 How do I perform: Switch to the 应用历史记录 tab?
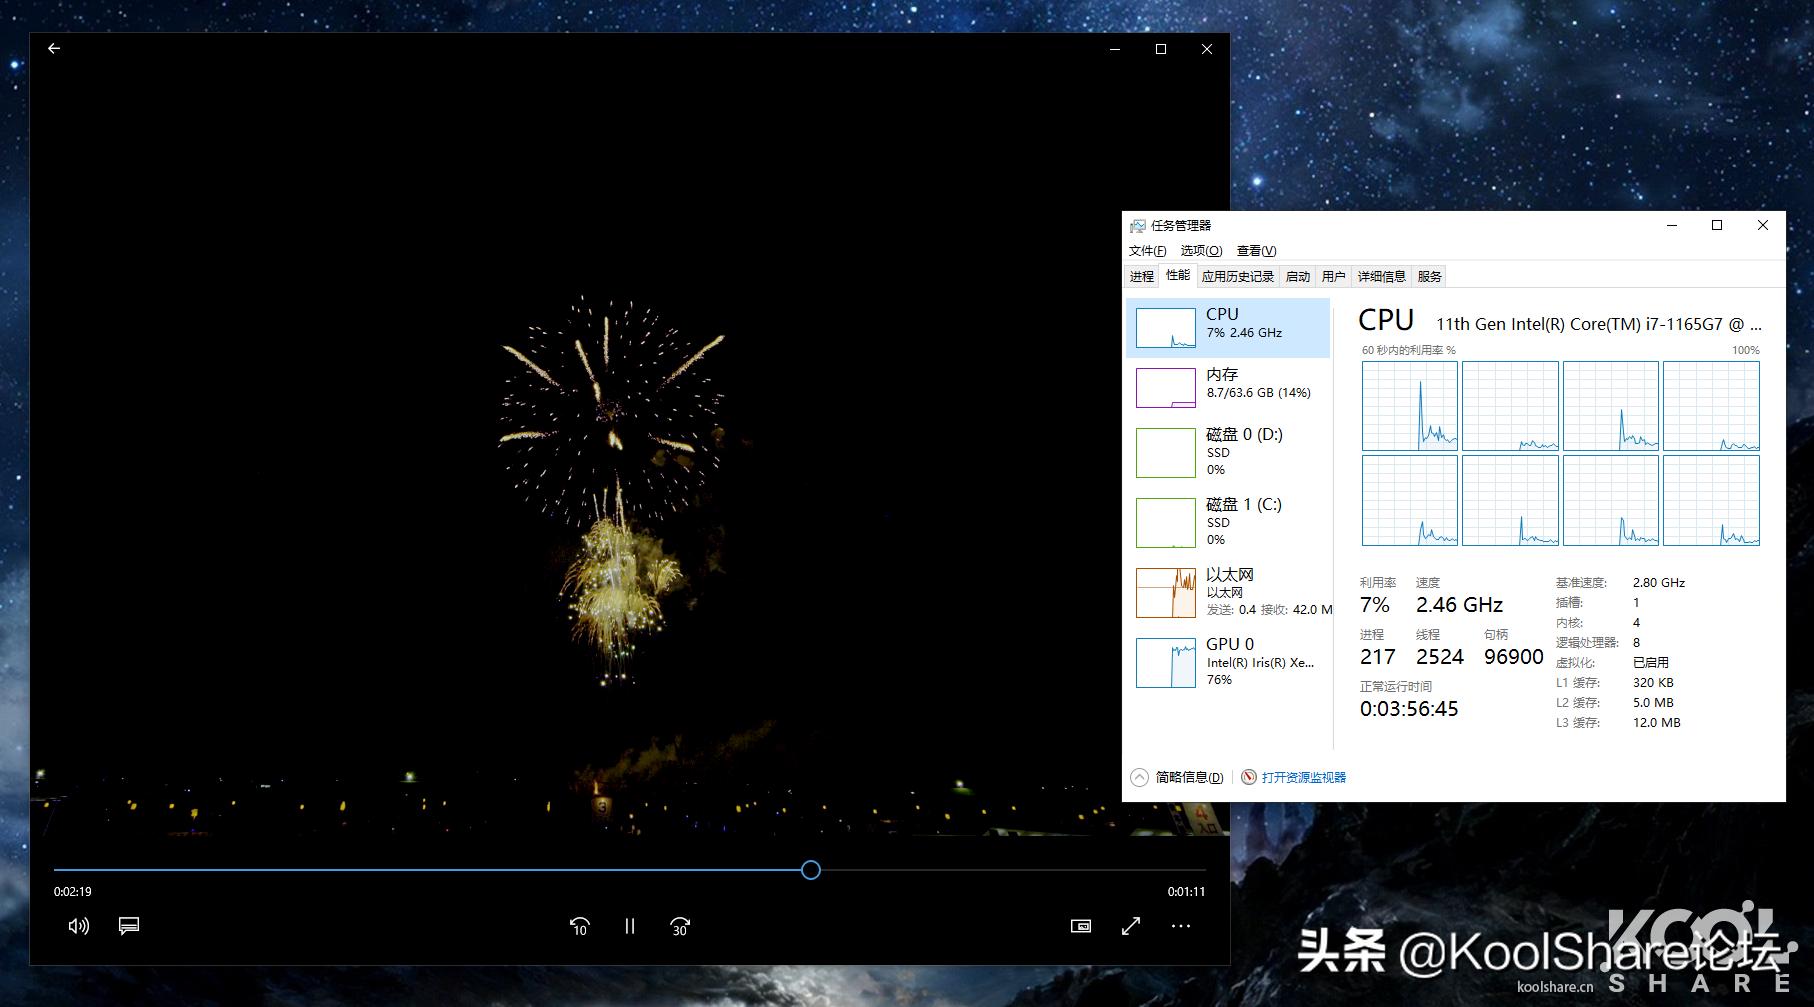[1238, 277]
